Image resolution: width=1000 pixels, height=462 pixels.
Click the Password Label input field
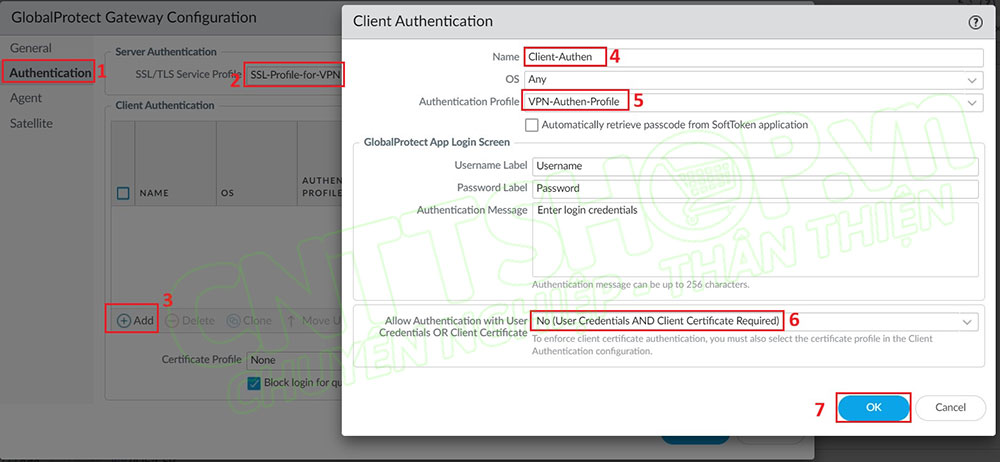755,188
